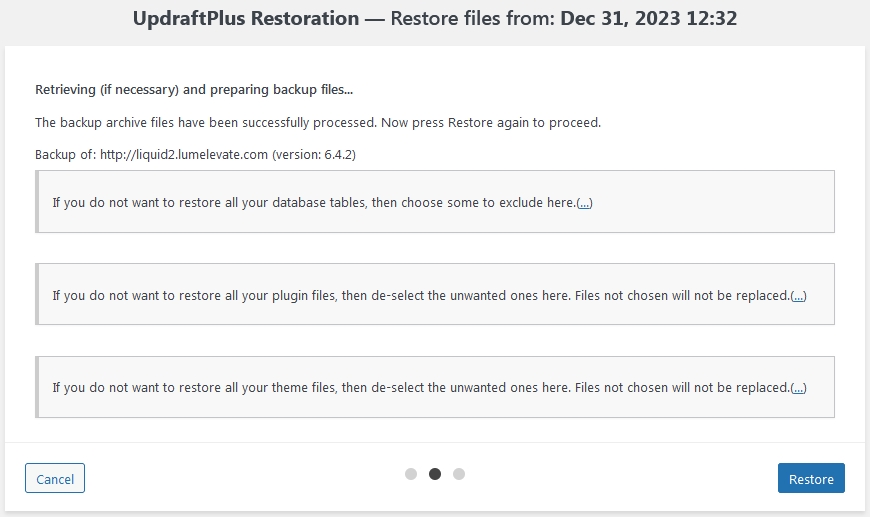Viewport: 870px width, 517px height.
Task: Click the blue Restore button
Action: [x=811, y=479]
